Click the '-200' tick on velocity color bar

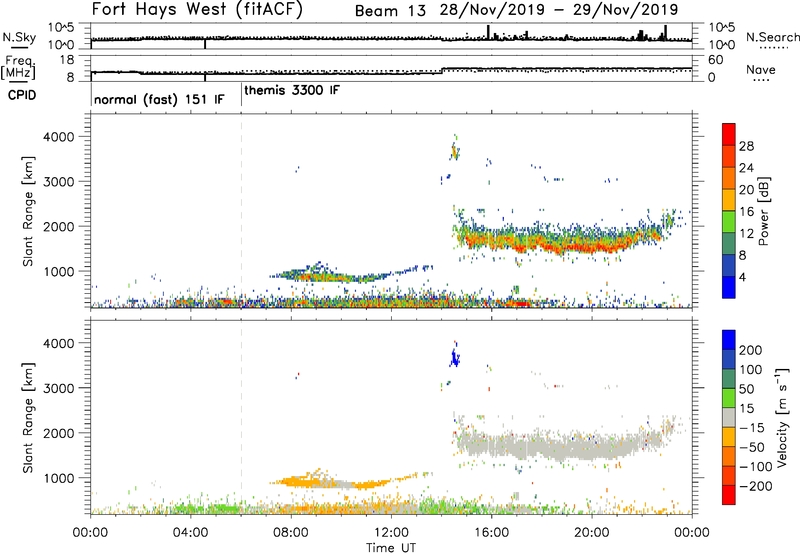point(756,486)
